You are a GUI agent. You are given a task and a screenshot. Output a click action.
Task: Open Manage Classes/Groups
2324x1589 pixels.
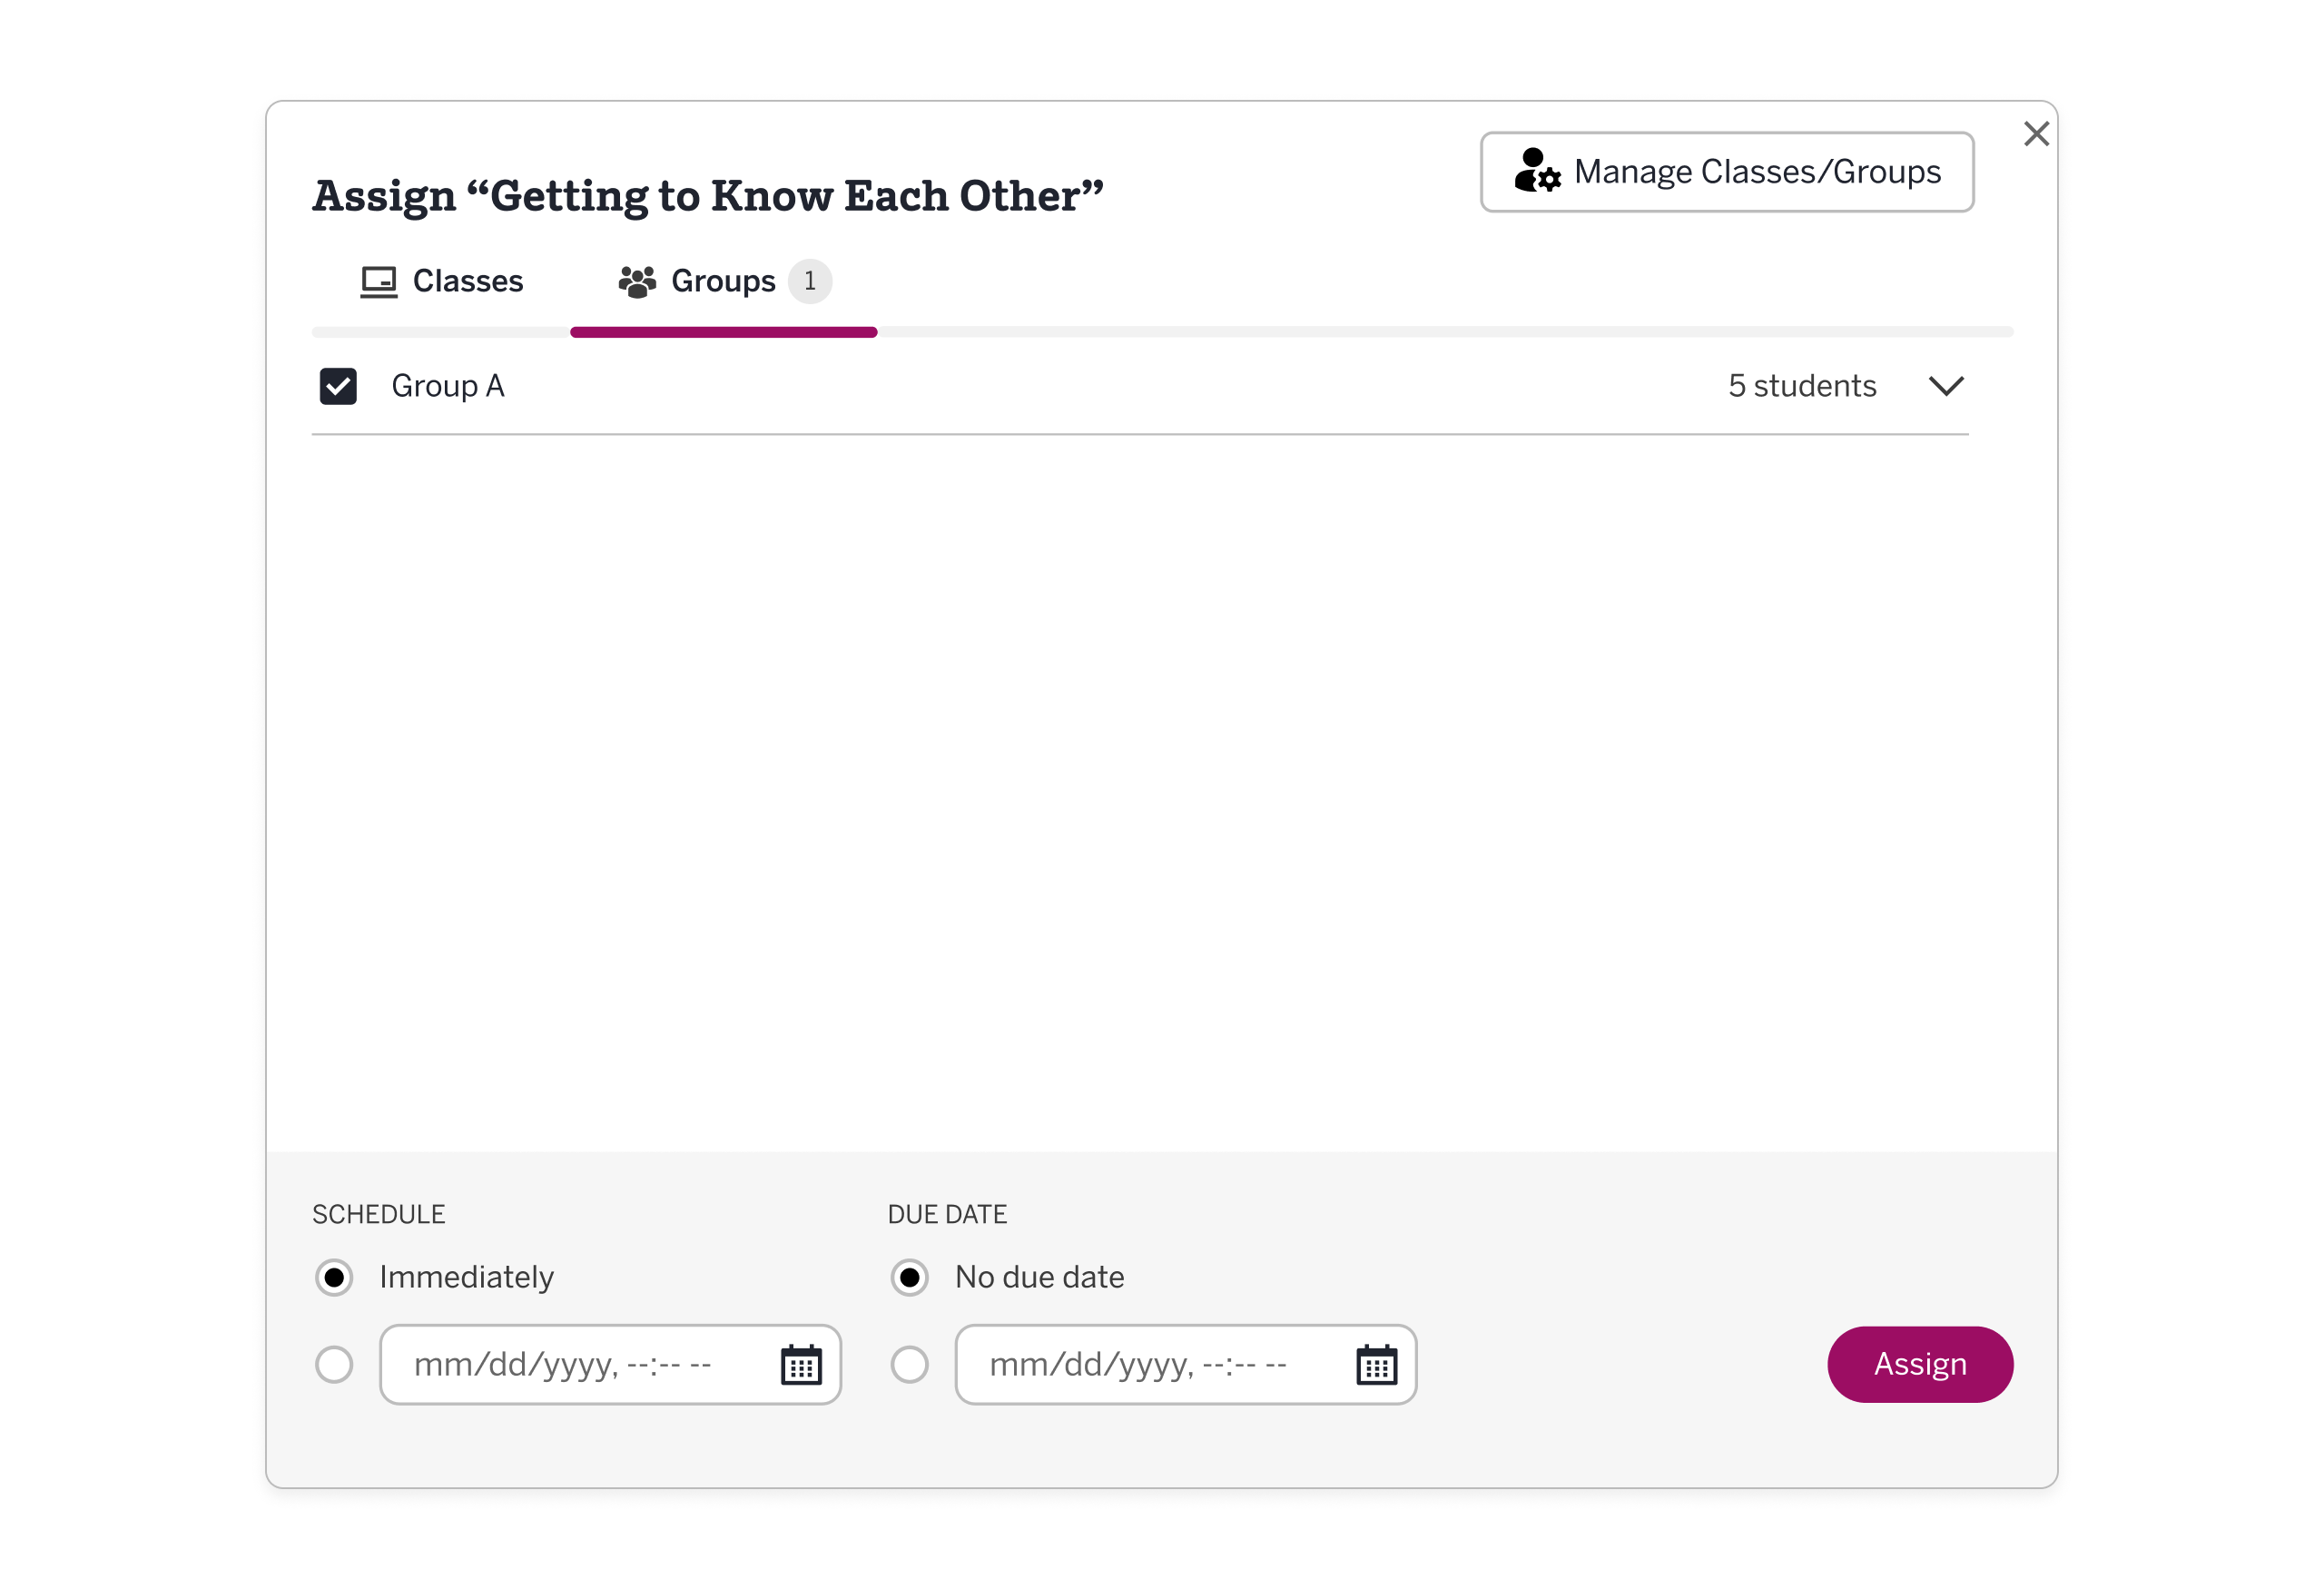point(1726,172)
